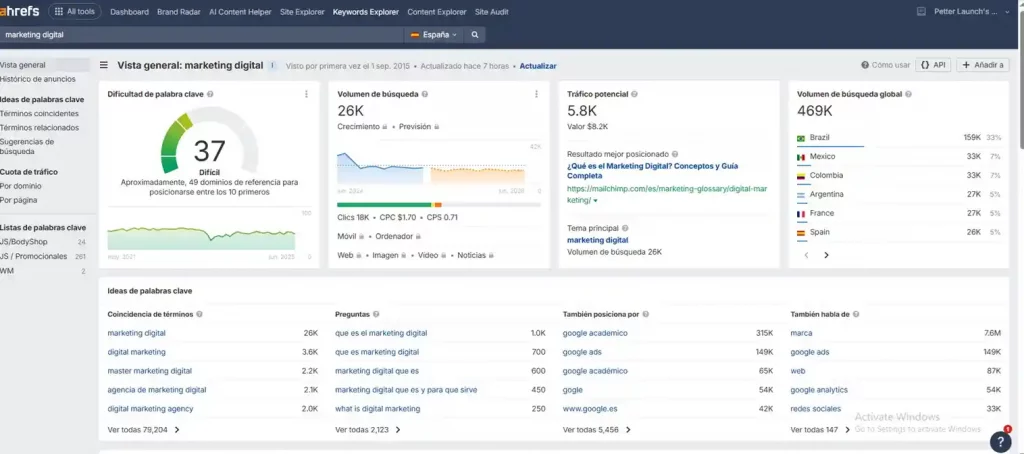1024x454 pixels.
Task: Click the API button
Action: pyautogui.click(x=933, y=65)
